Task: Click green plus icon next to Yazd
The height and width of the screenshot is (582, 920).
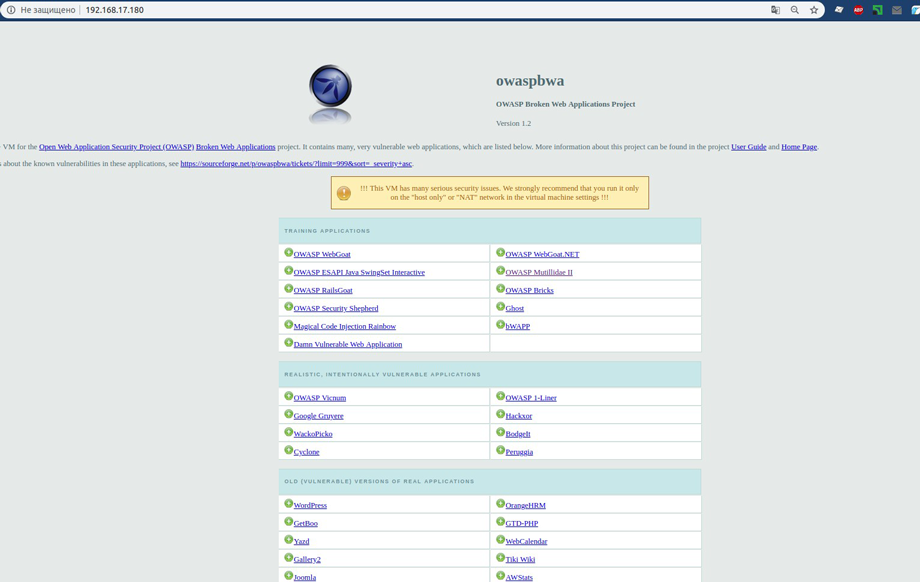Action: pyautogui.click(x=288, y=540)
